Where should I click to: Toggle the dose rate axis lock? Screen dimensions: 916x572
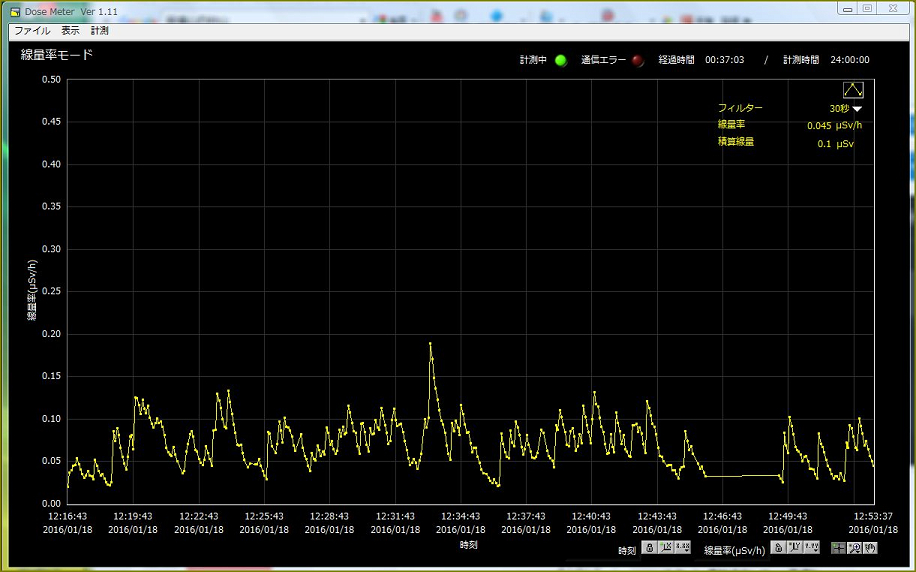[778, 548]
